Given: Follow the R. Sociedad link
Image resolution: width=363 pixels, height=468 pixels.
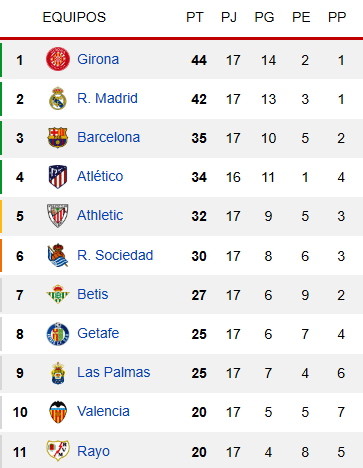Looking at the screenshot, I should coord(115,255).
